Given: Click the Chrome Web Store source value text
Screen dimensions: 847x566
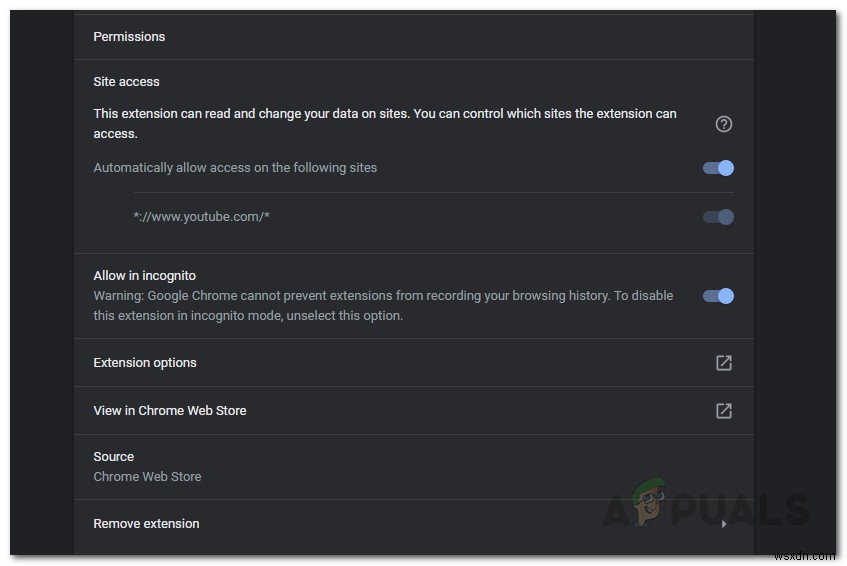Looking at the screenshot, I should 147,477.
